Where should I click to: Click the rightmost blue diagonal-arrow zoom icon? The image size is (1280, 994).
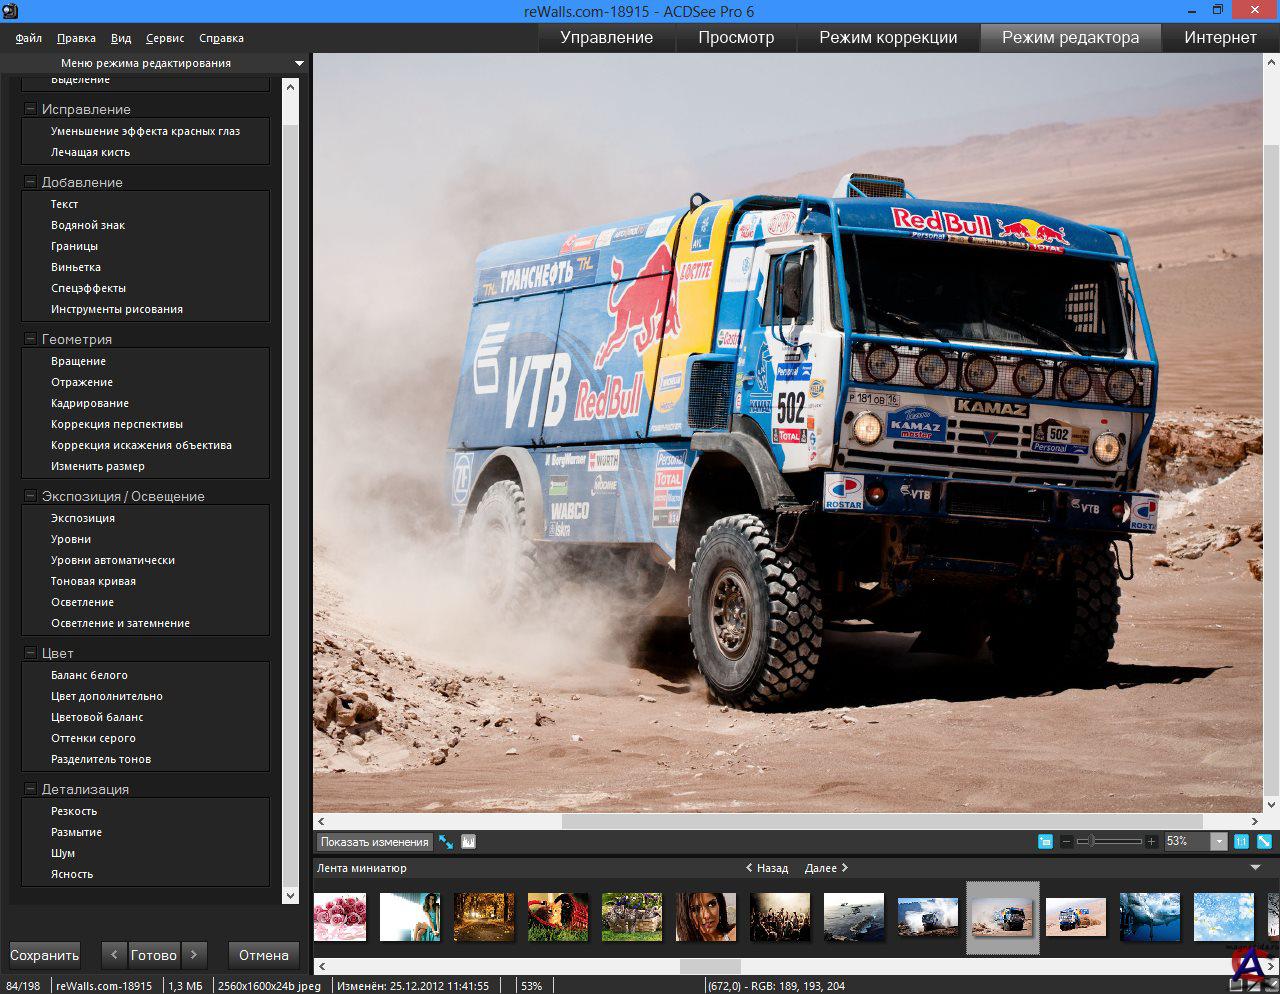[1264, 842]
